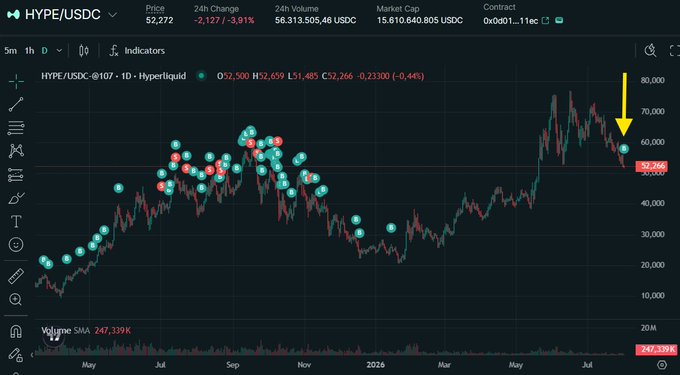Switch to the 5m timeframe

click(10, 51)
